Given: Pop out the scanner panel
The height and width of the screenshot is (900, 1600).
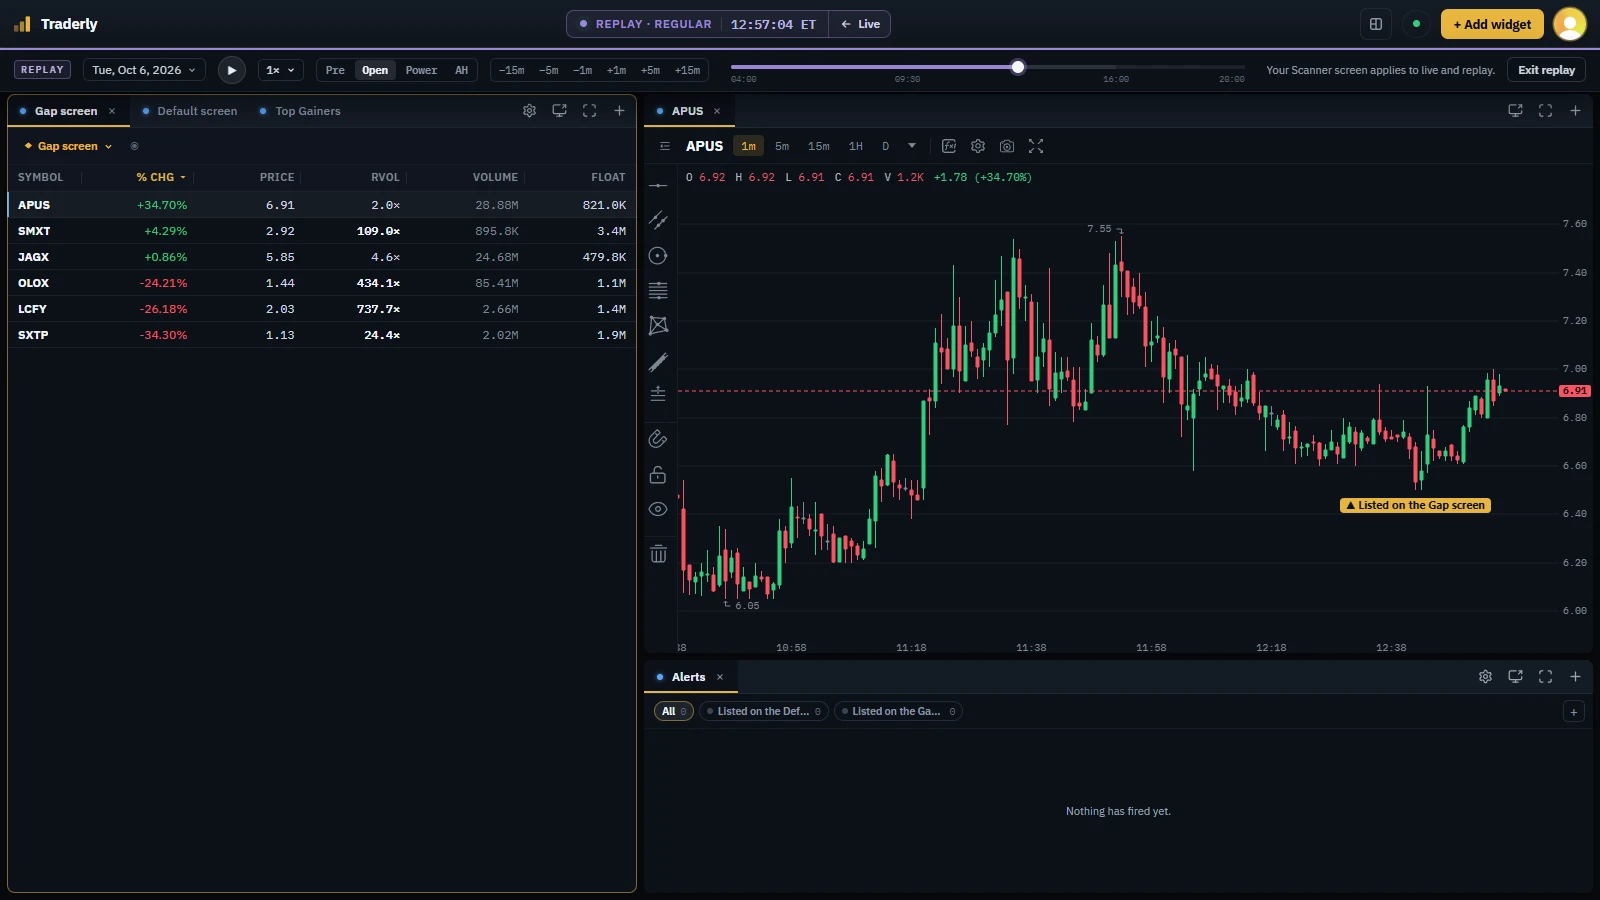Looking at the screenshot, I should (560, 111).
